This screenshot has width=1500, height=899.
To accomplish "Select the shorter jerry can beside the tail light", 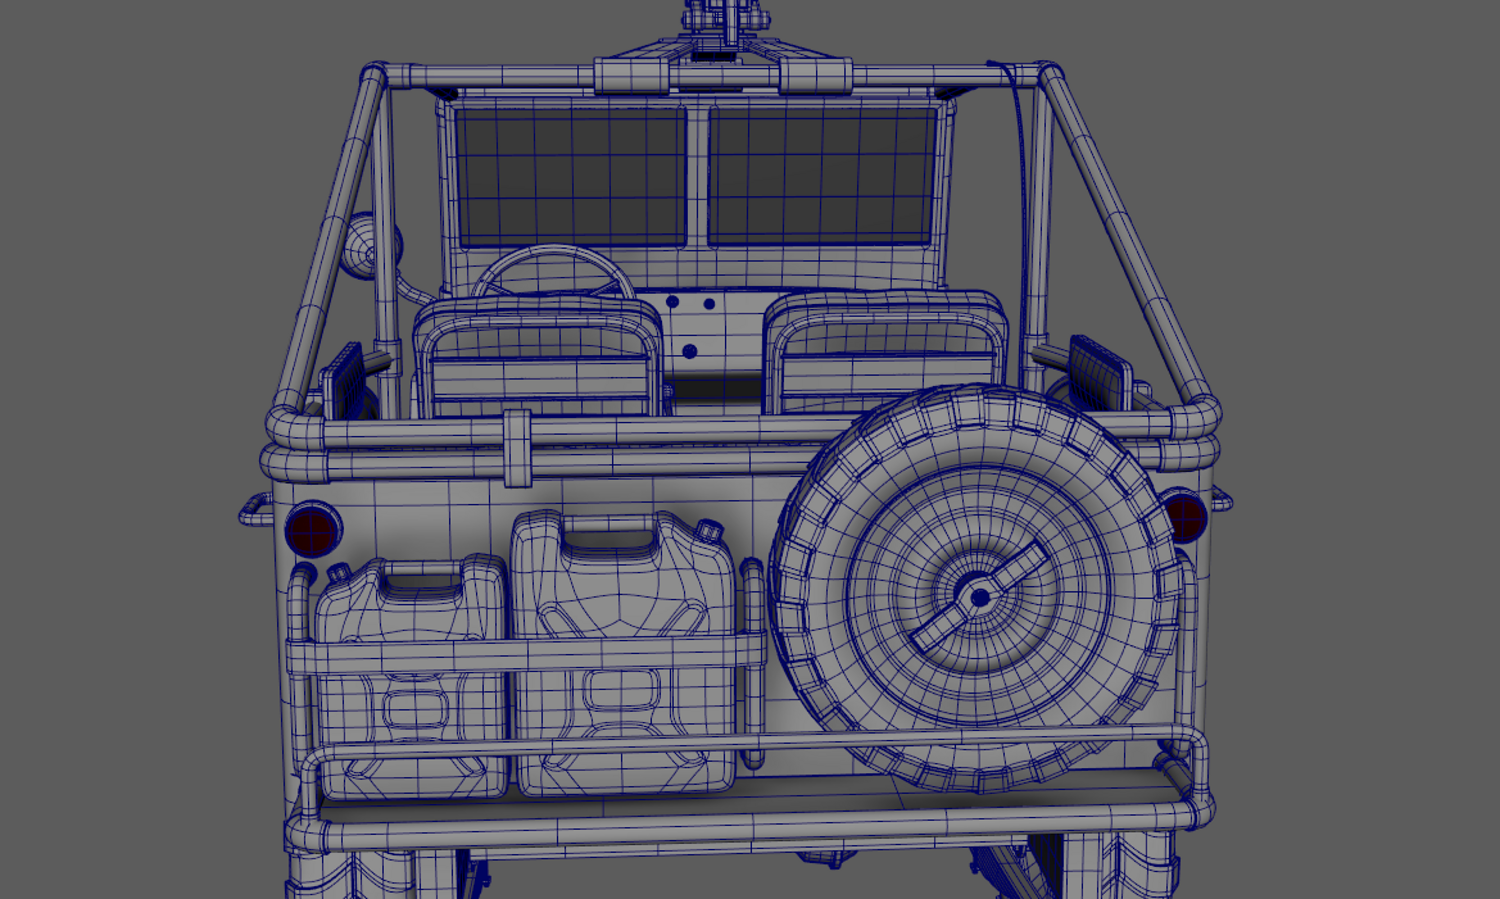I will [412, 677].
